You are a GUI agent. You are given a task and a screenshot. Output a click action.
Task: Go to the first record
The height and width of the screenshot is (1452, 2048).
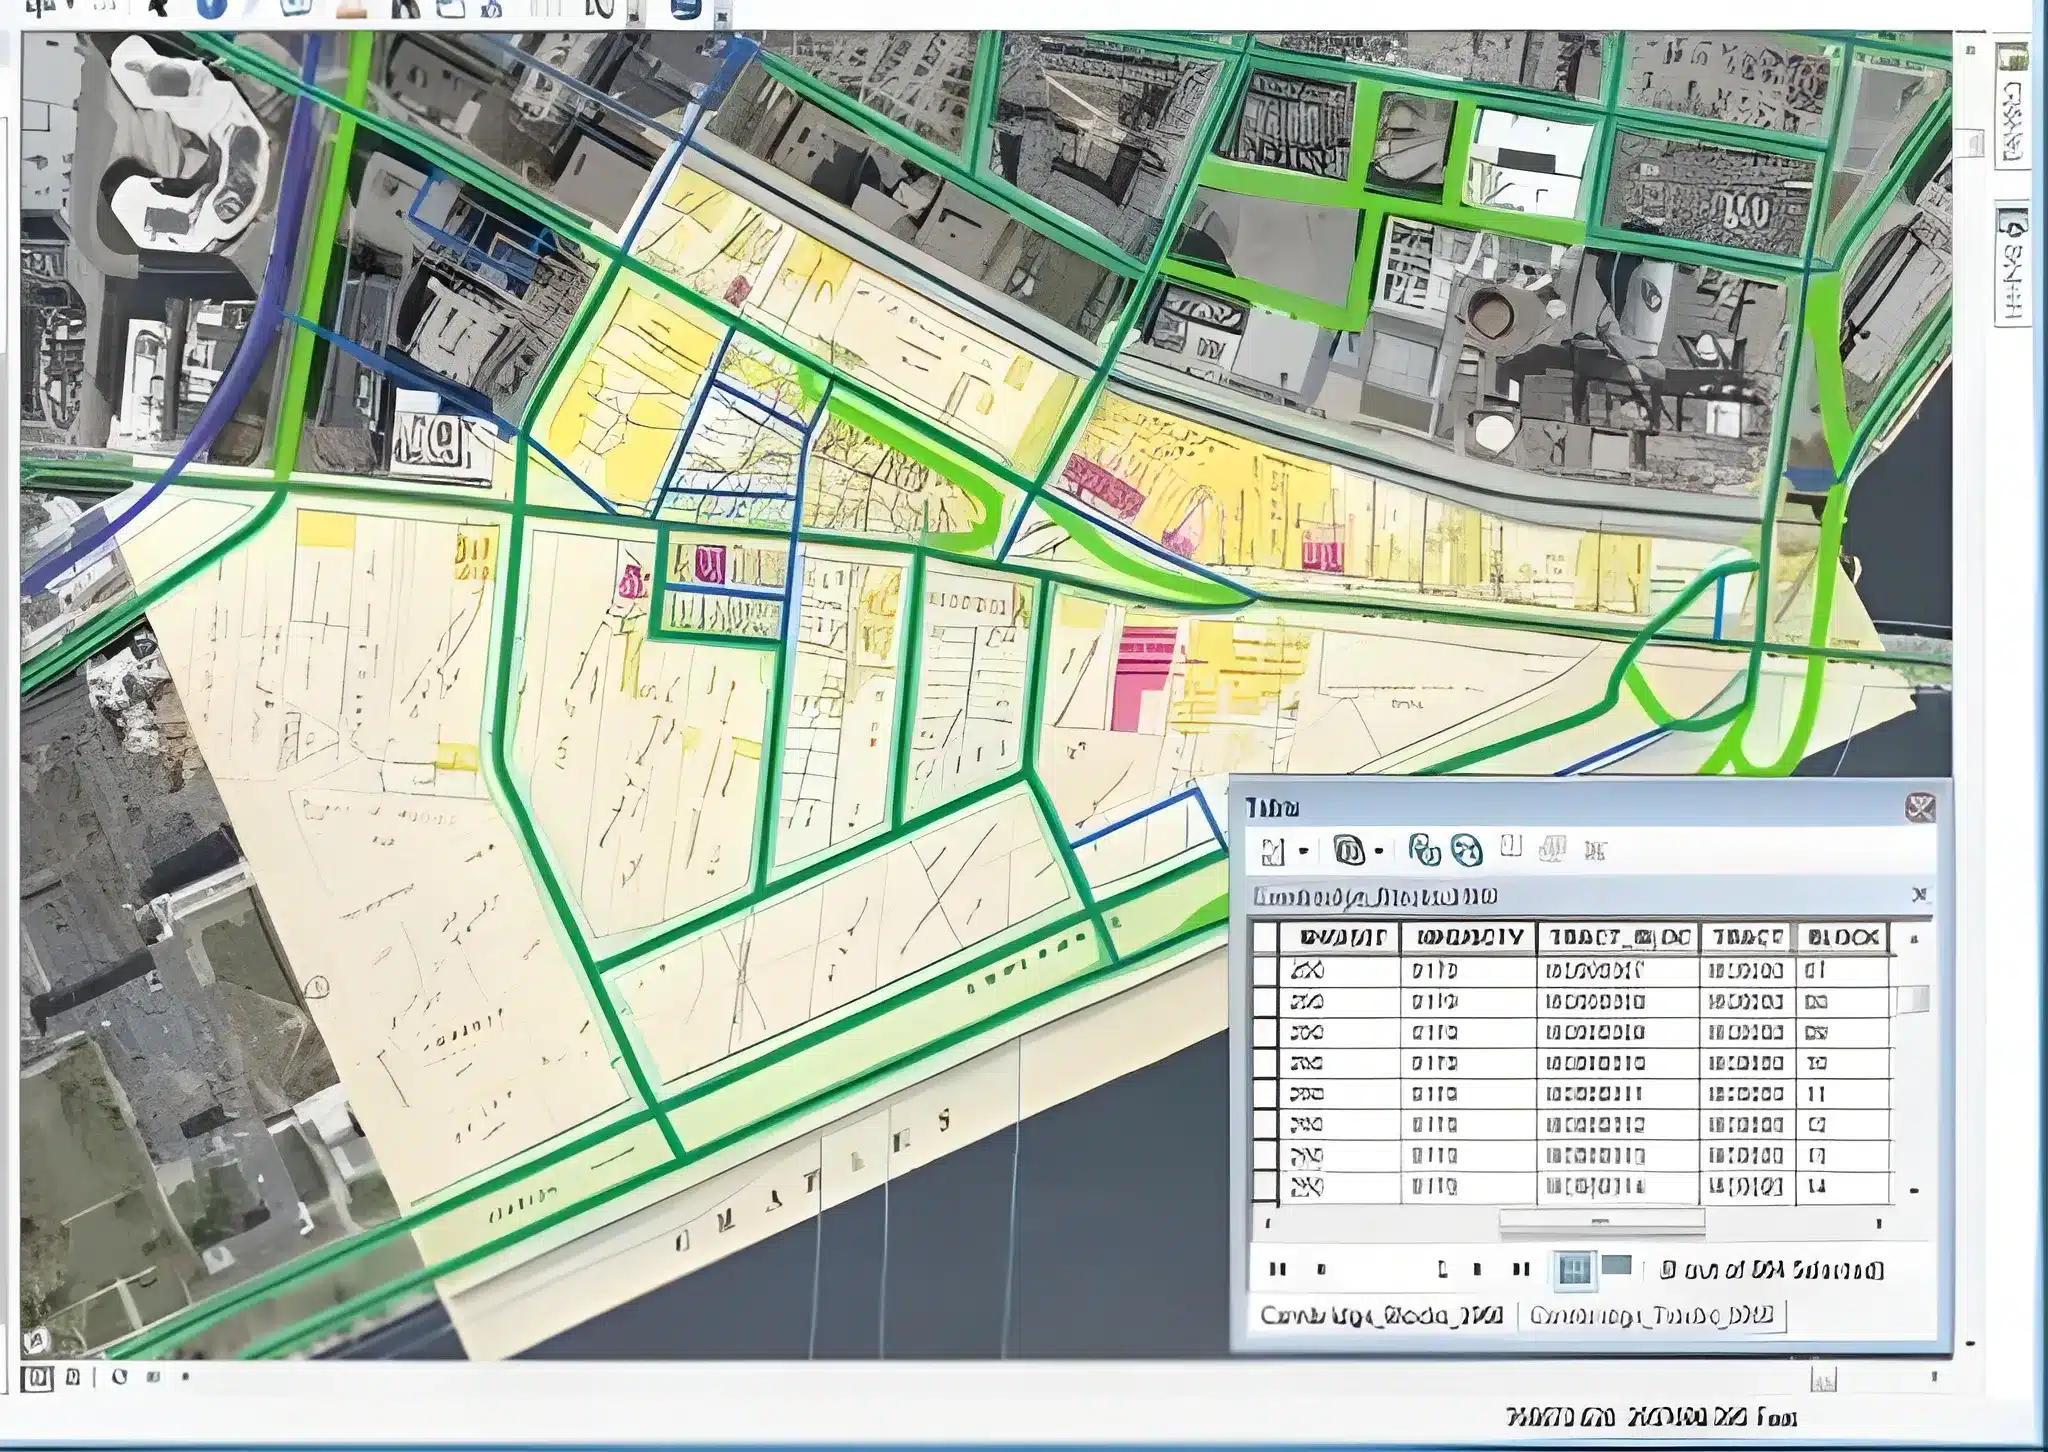click(1277, 1269)
